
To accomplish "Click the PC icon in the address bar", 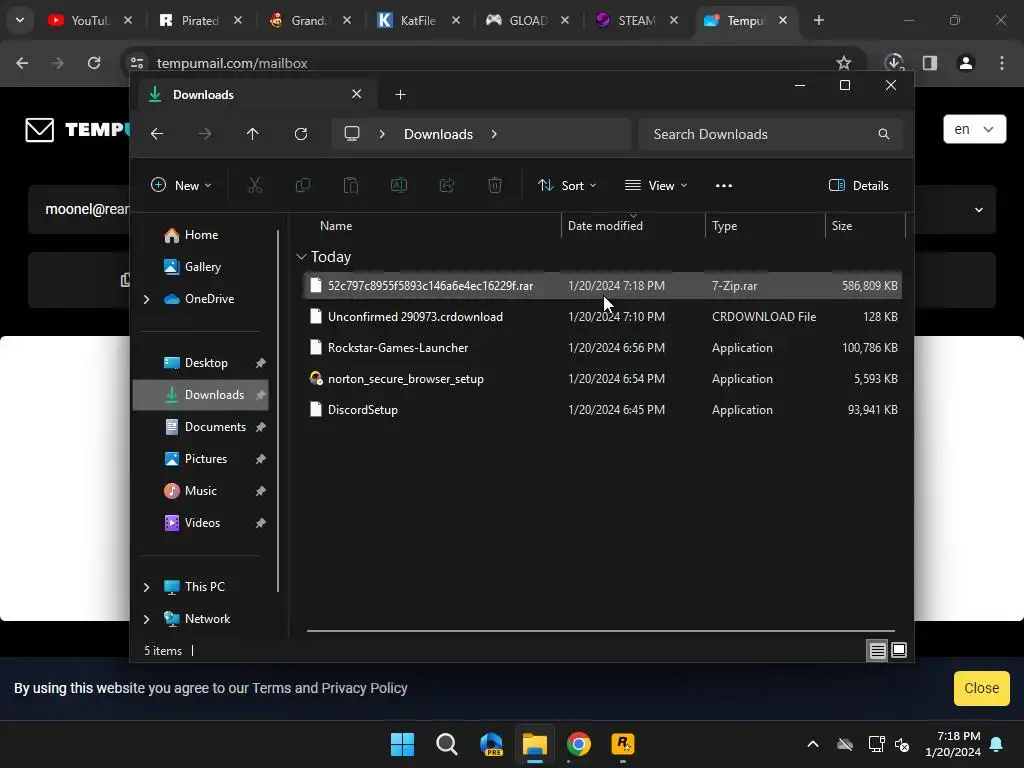I will coord(352,134).
